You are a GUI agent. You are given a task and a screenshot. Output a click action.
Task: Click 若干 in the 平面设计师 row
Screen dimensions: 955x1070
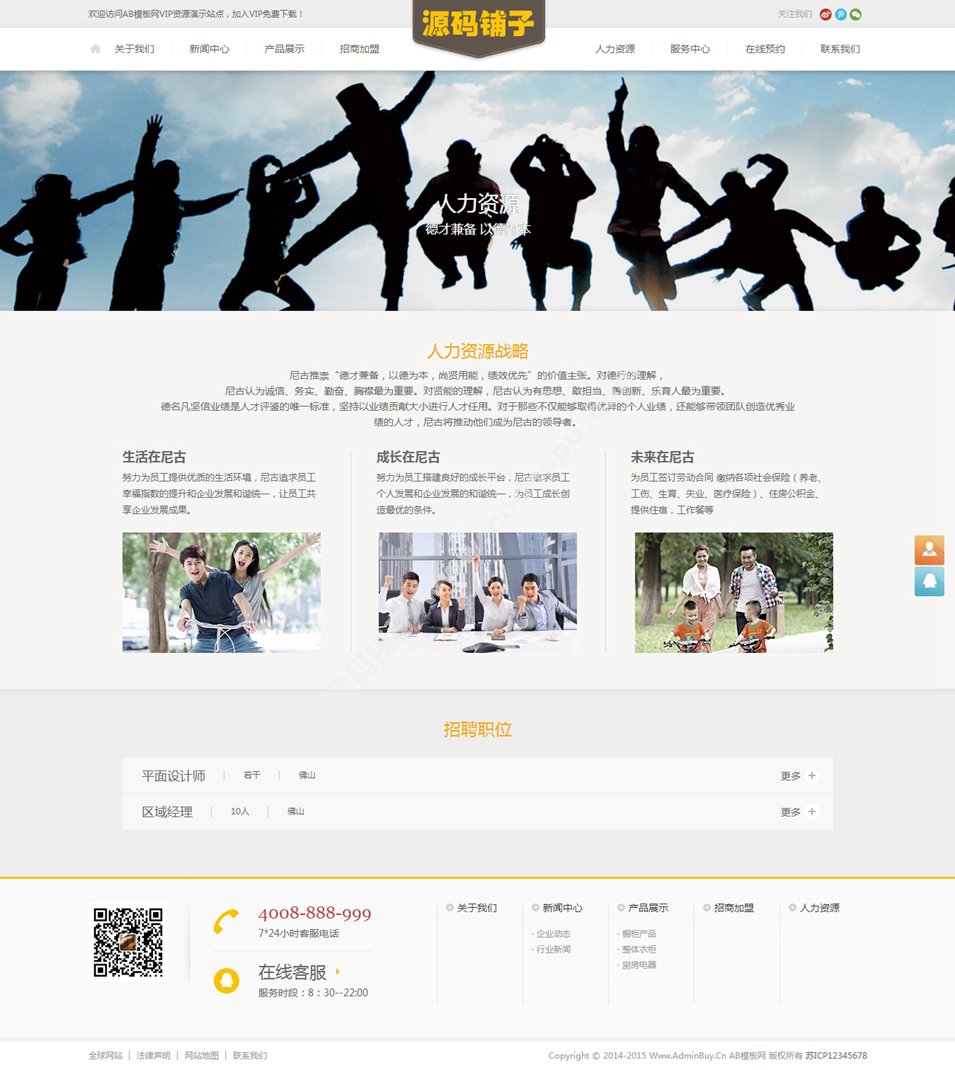tap(252, 775)
